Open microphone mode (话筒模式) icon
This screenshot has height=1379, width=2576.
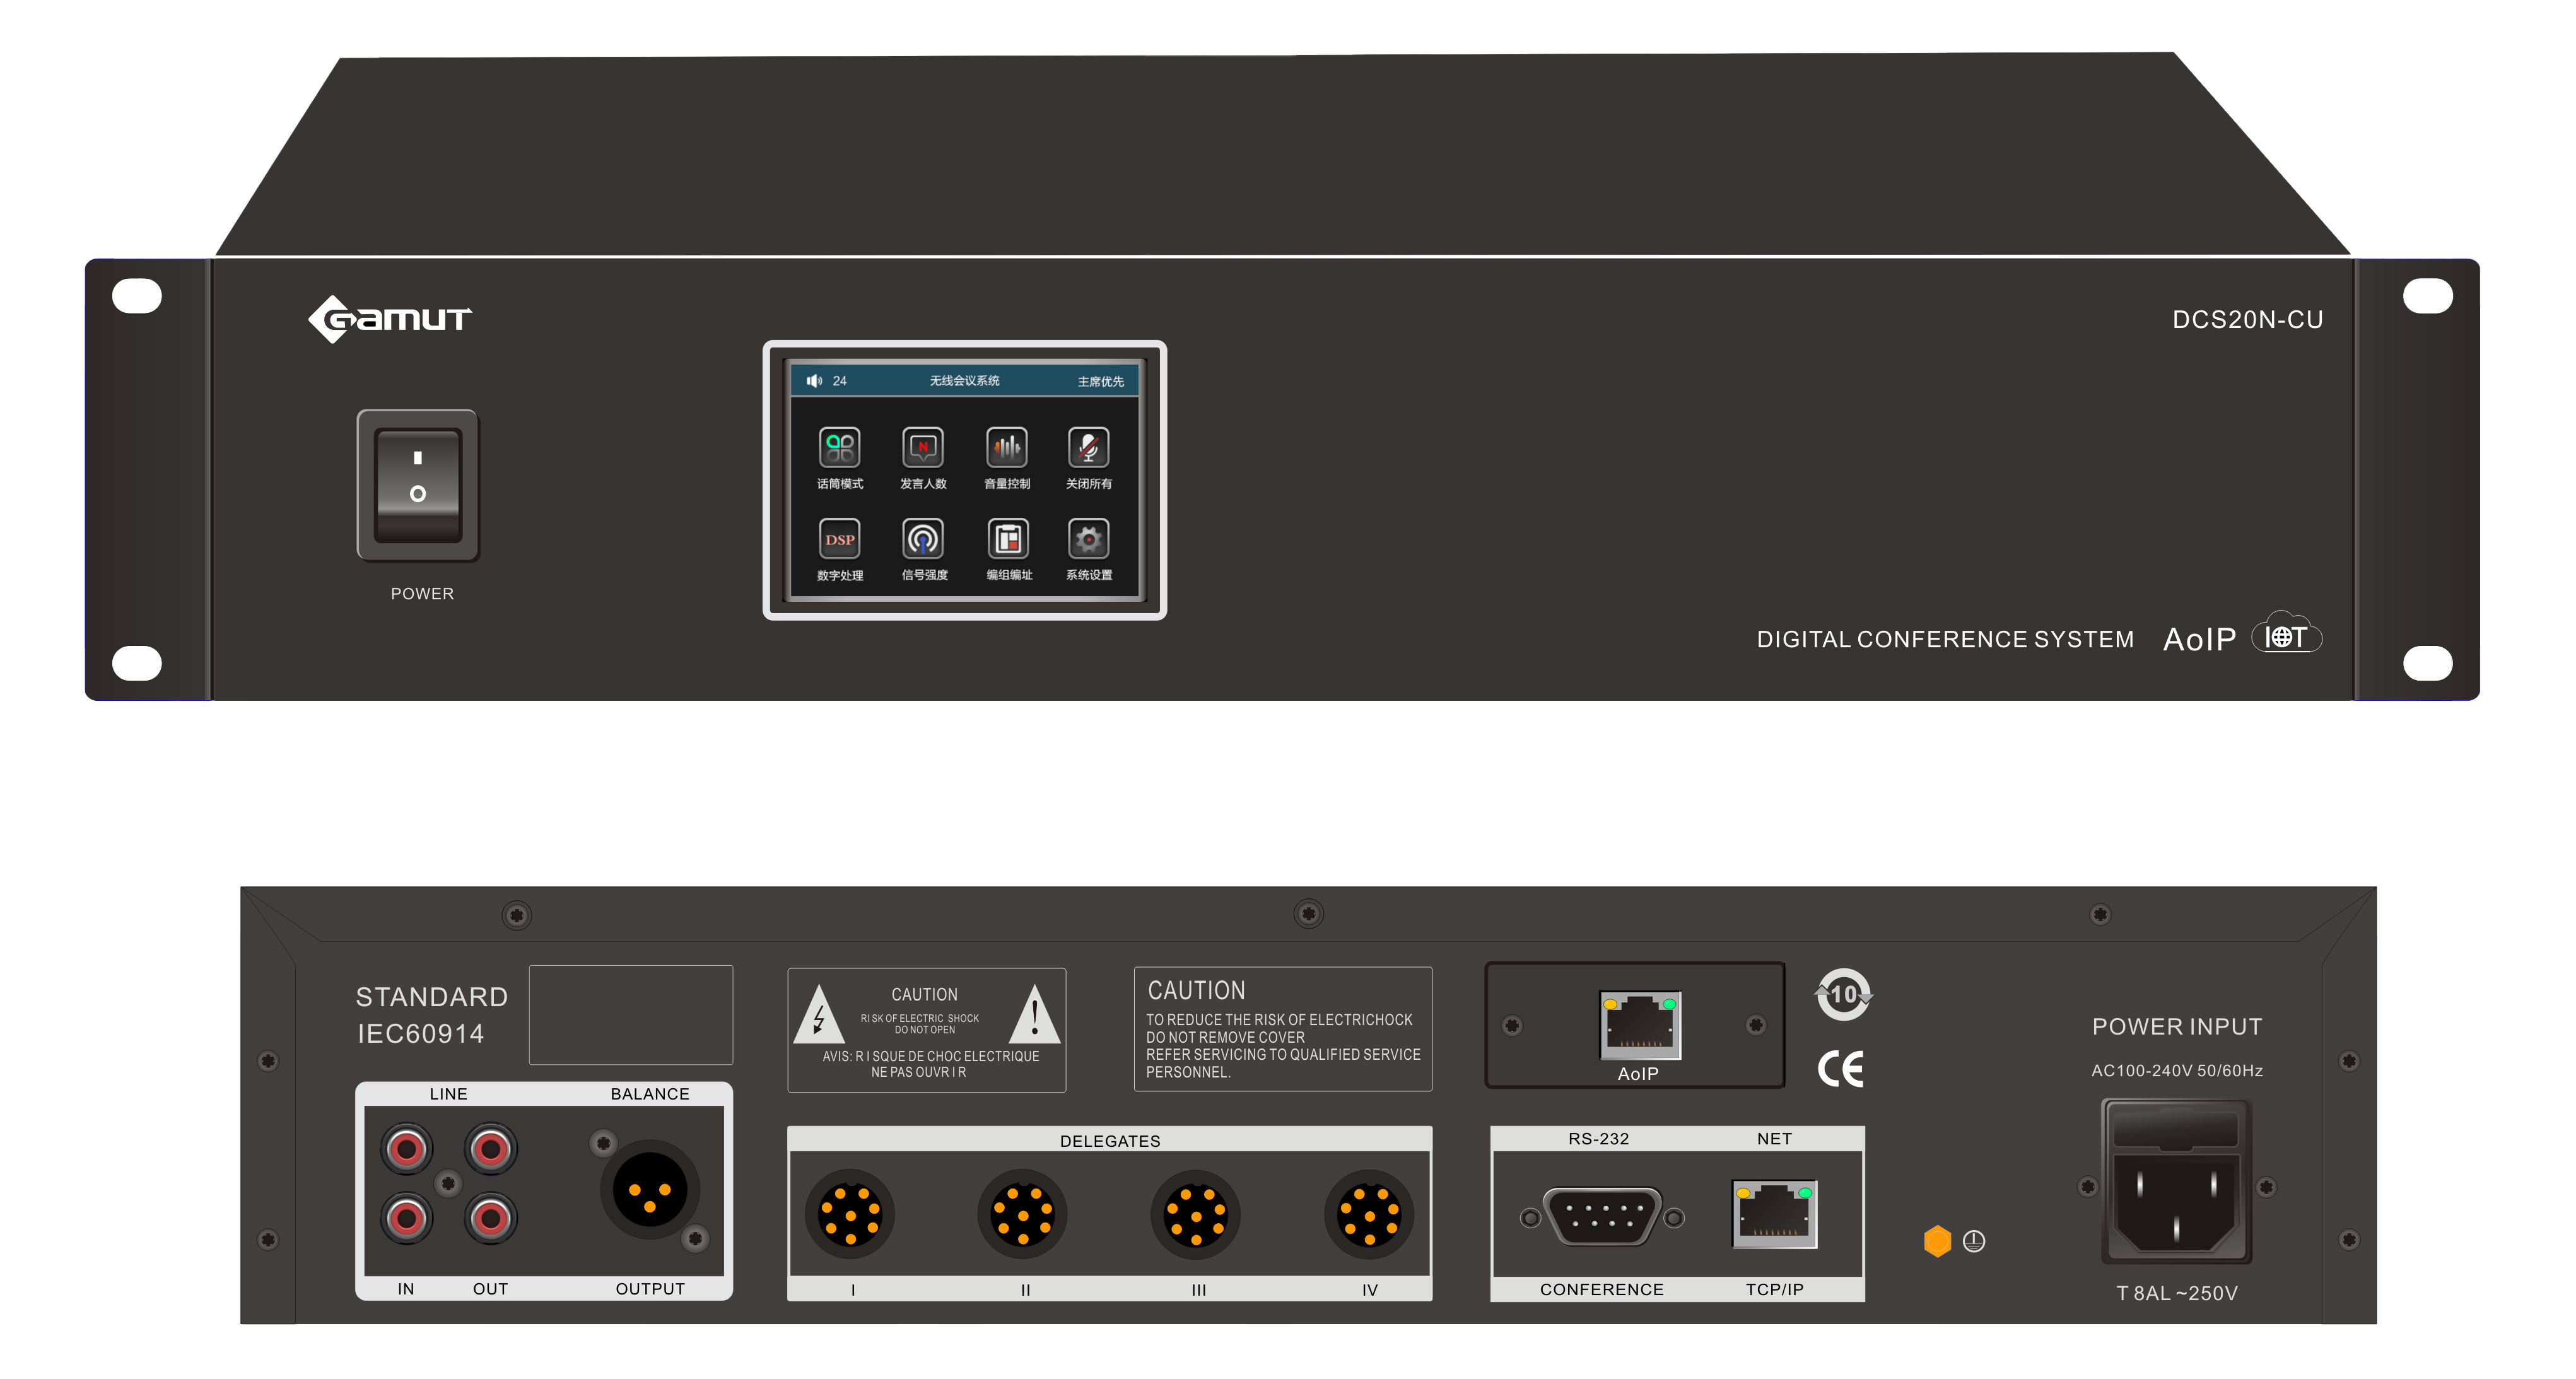(839, 448)
